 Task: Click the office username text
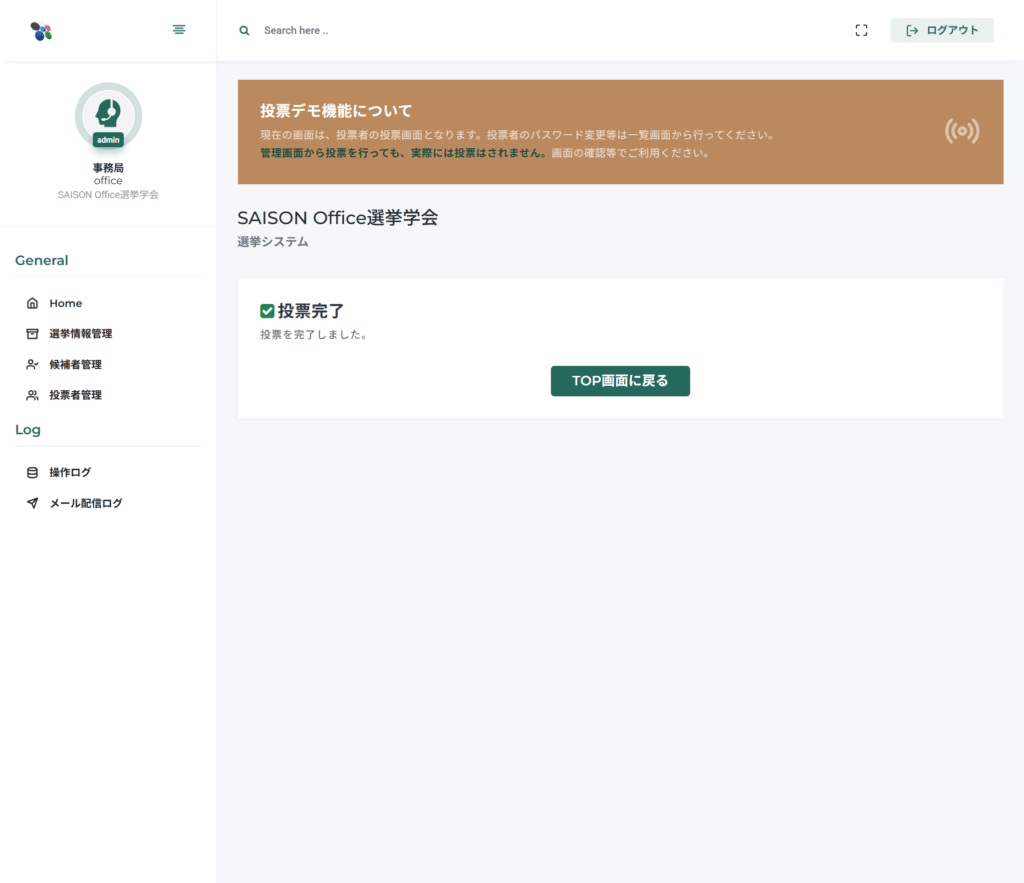(108, 181)
